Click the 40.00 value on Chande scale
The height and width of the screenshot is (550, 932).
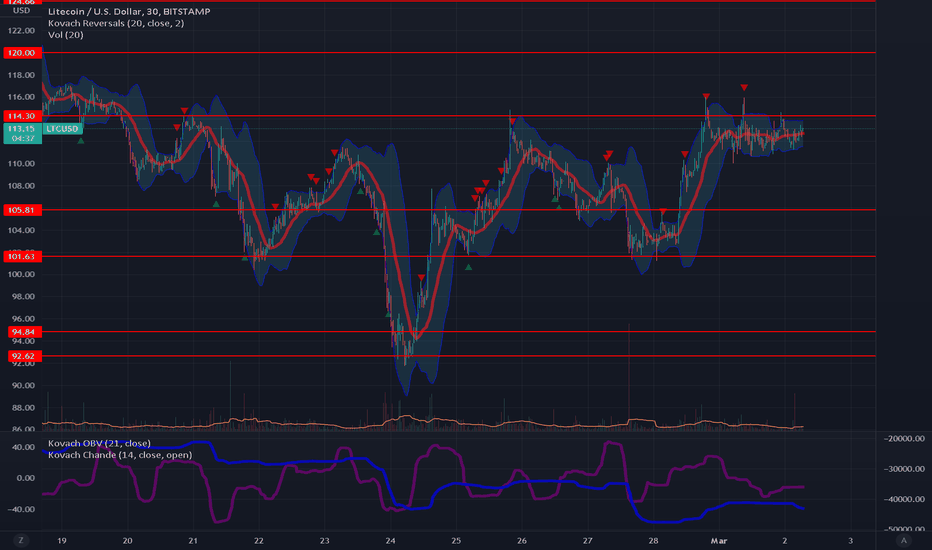(x=25, y=447)
